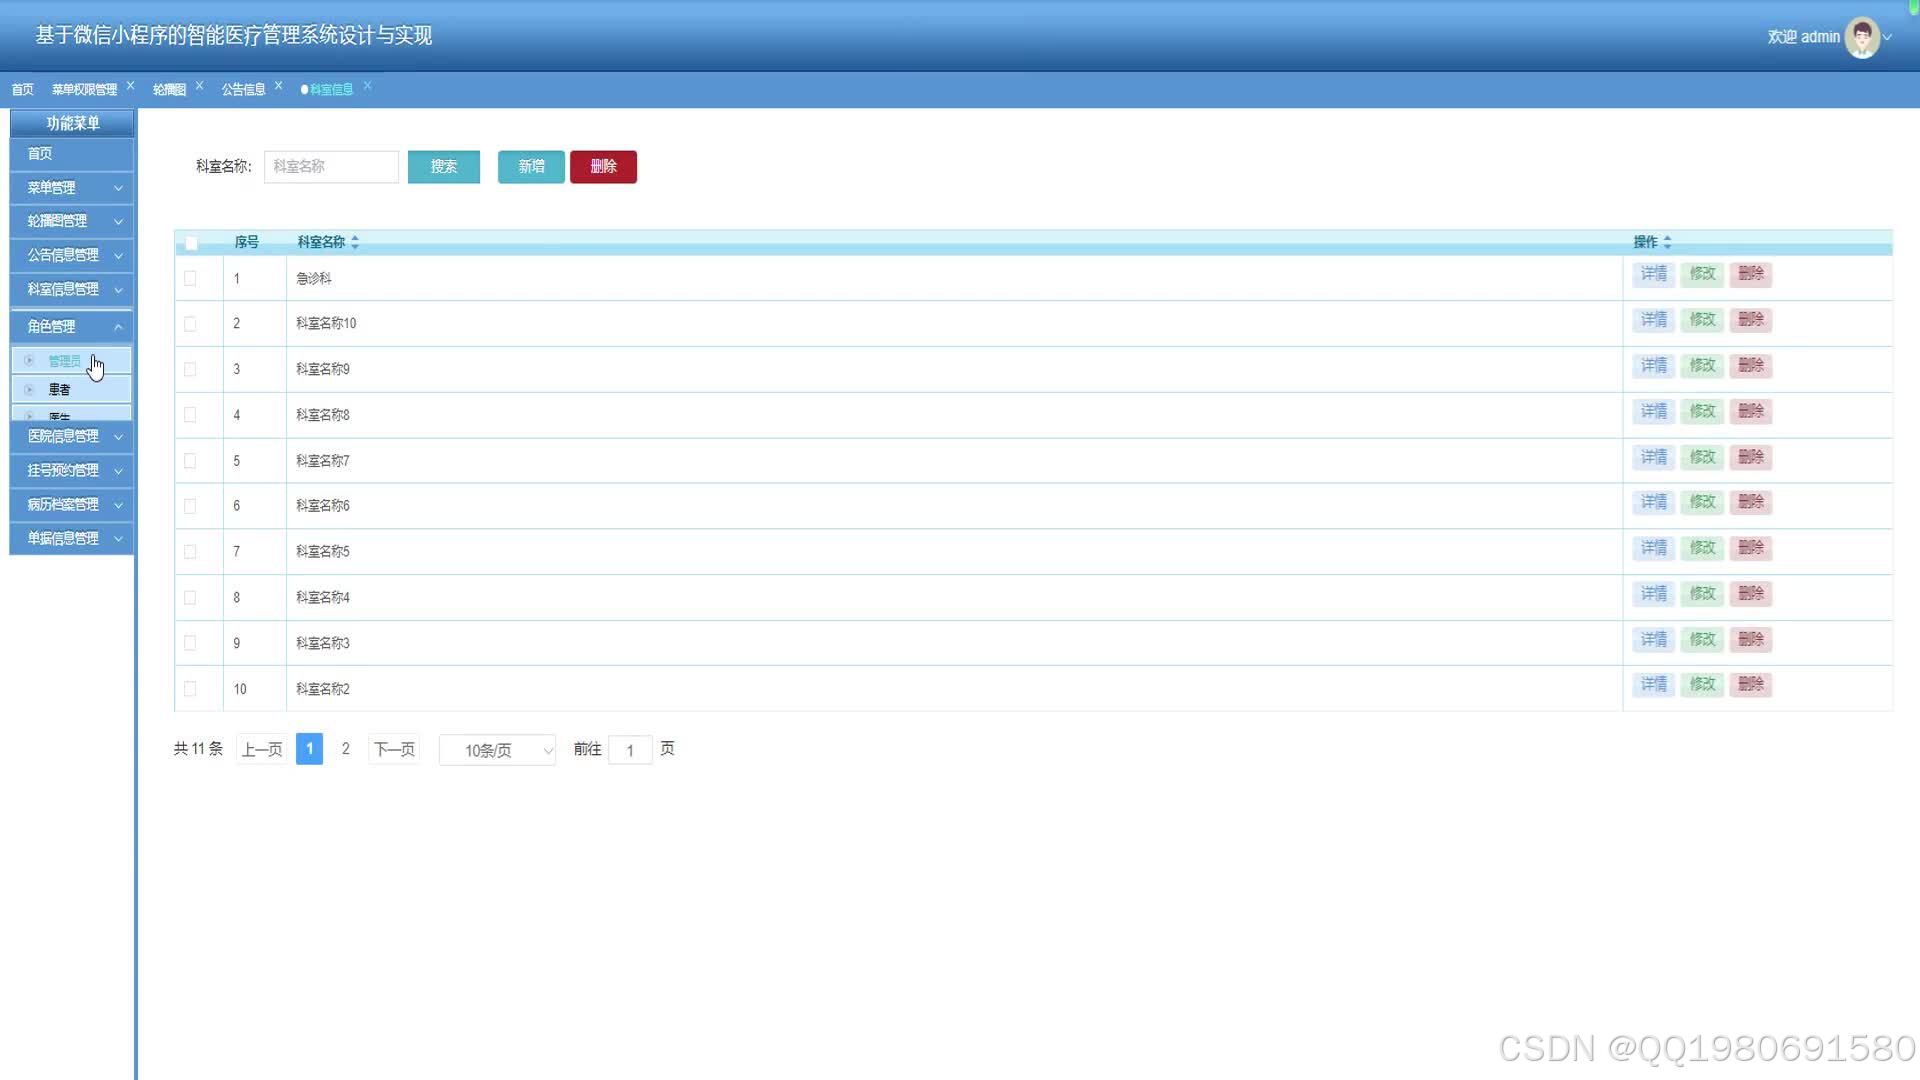Tick the select-all checkbox in table header
Viewport: 1920px width, 1080px height.
pos(191,243)
